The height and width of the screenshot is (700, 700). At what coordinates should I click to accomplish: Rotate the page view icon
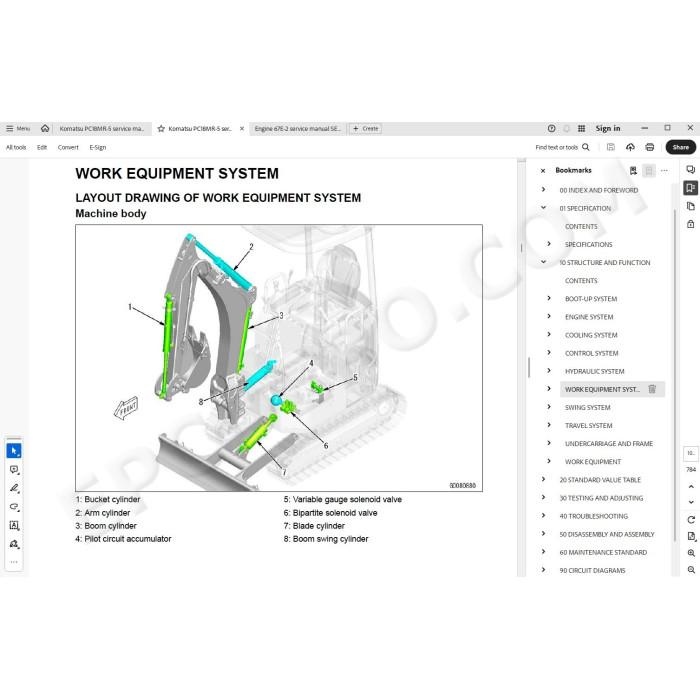pyautogui.click(x=691, y=520)
